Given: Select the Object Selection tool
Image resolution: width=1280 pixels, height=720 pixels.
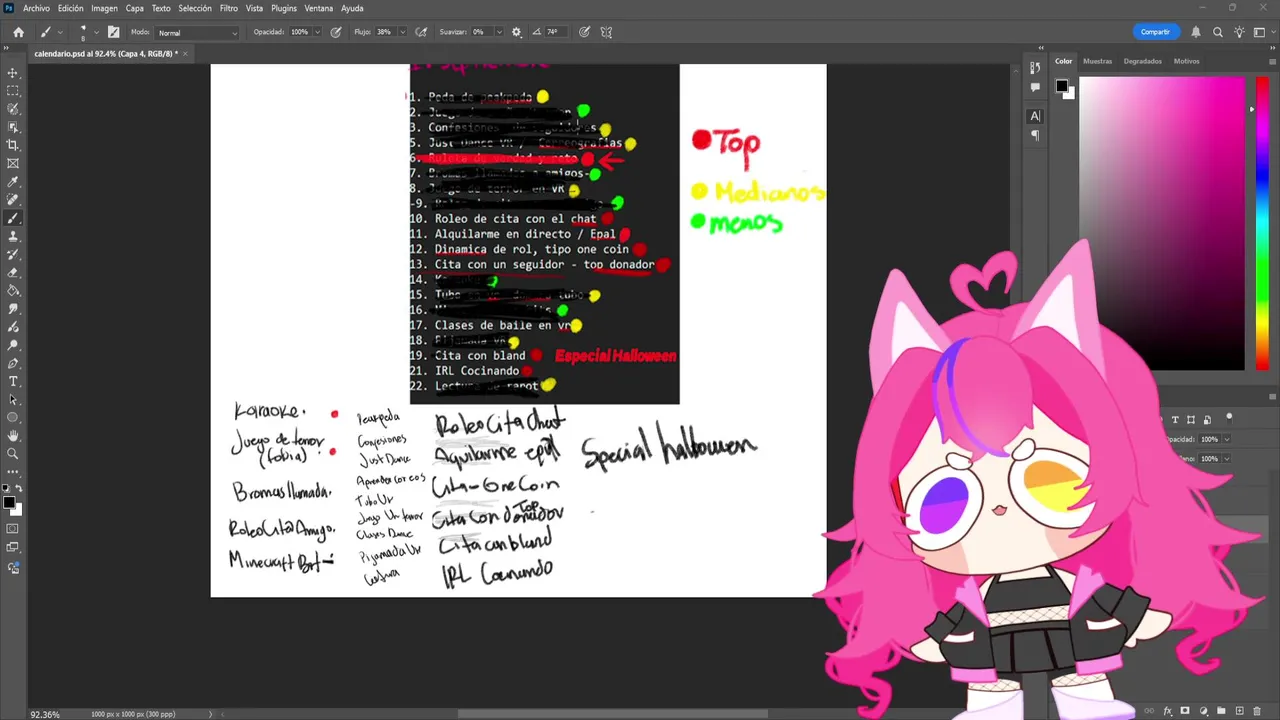Looking at the screenshot, I should pos(13,127).
